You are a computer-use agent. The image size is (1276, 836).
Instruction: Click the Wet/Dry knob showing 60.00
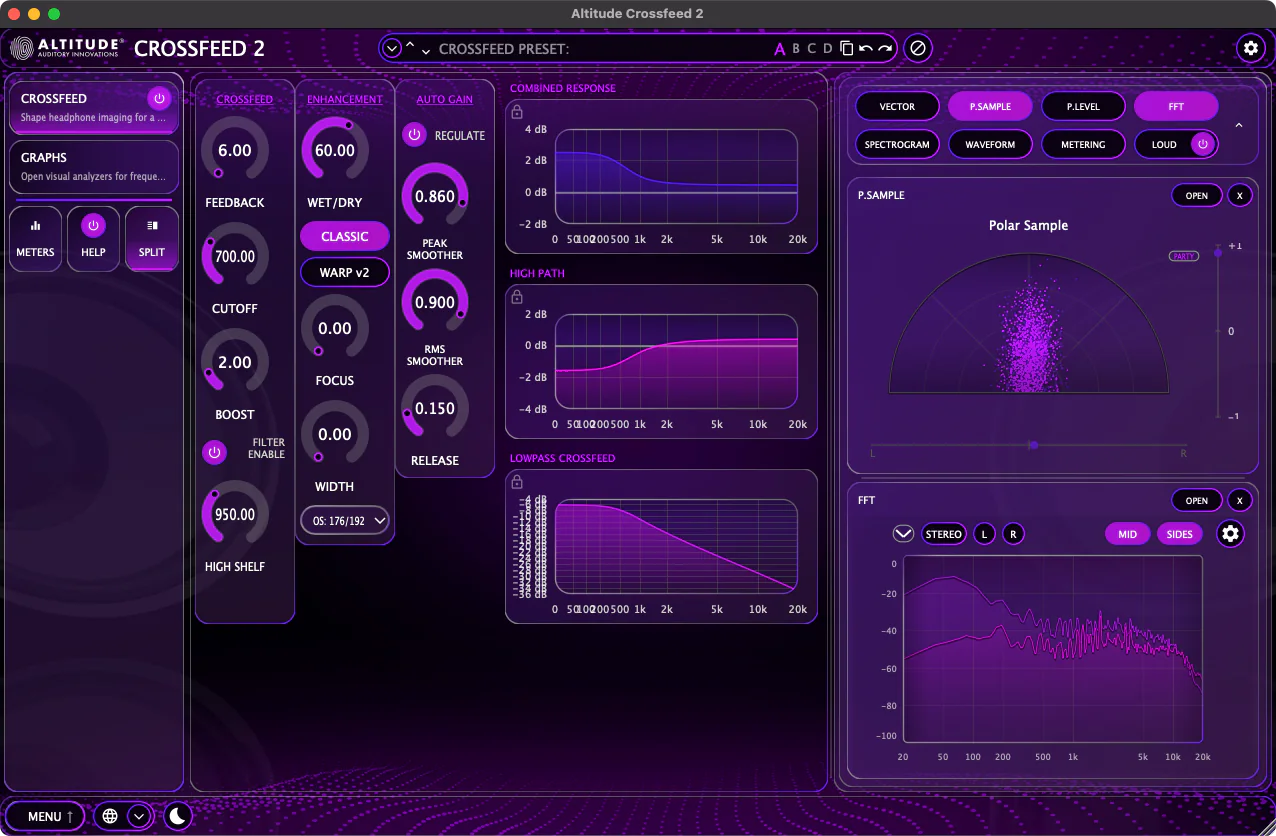(335, 150)
